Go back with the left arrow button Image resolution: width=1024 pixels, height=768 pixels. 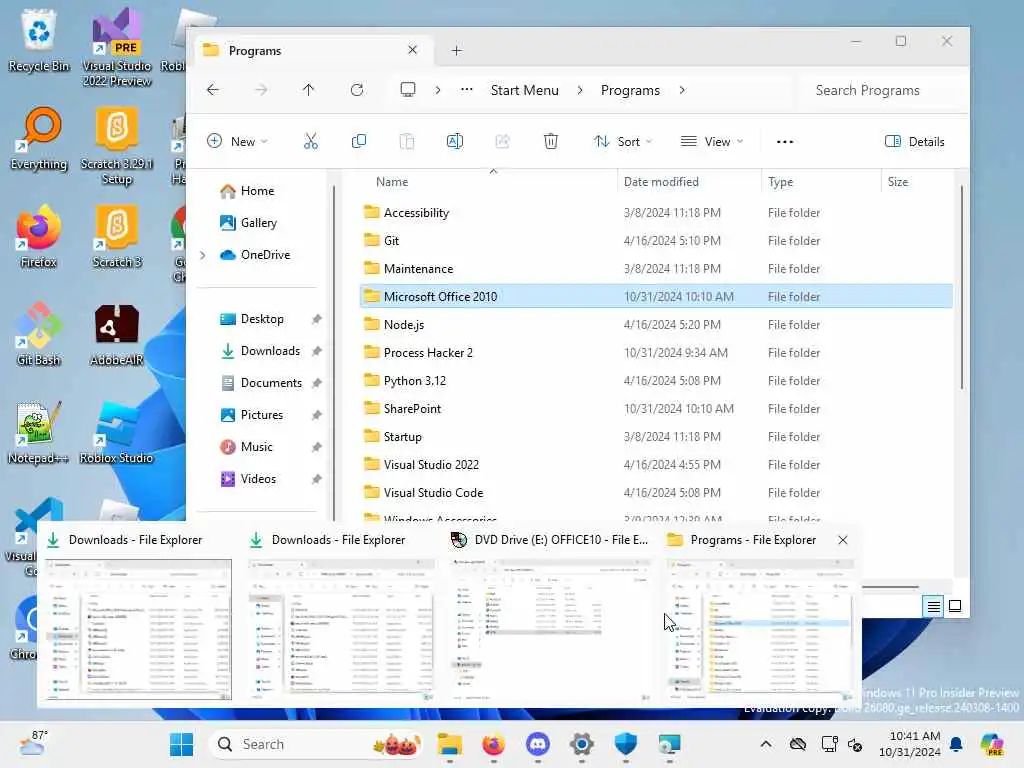(213, 90)
